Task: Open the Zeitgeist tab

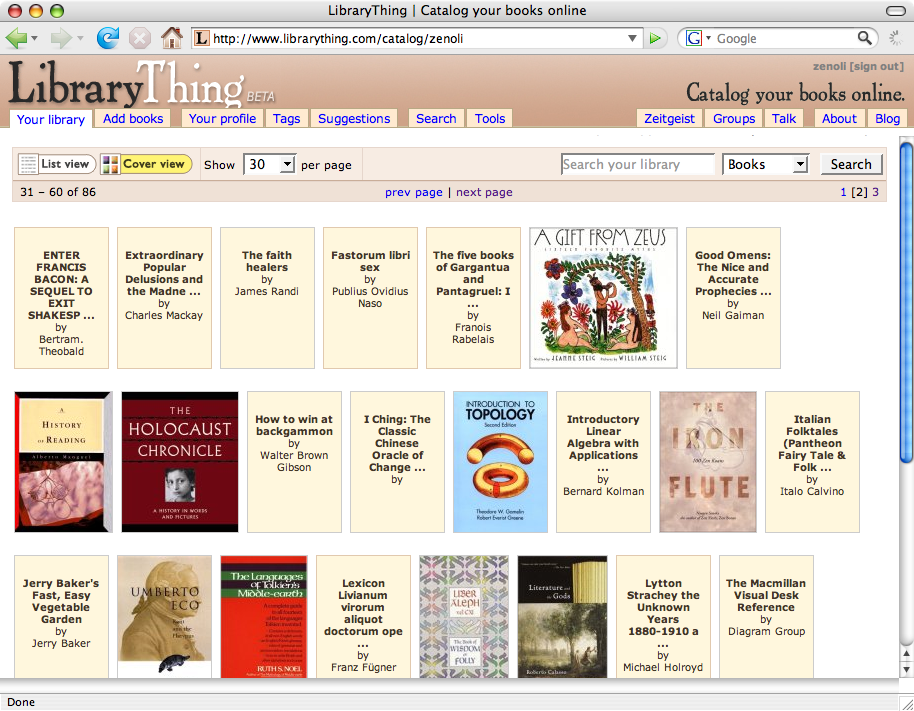Action: click(669, 119)
